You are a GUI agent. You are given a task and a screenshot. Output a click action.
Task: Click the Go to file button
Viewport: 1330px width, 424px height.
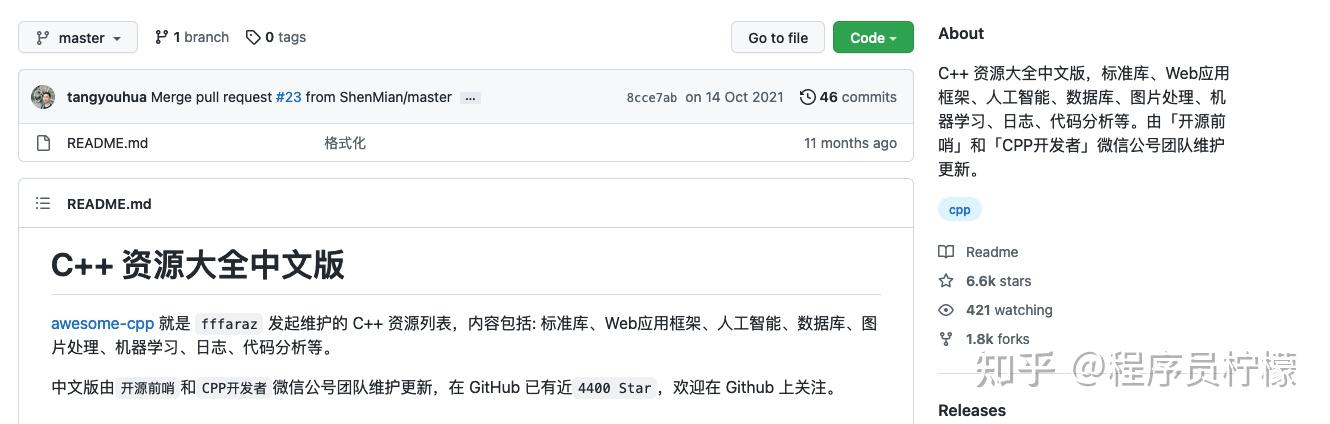[777, 38]
